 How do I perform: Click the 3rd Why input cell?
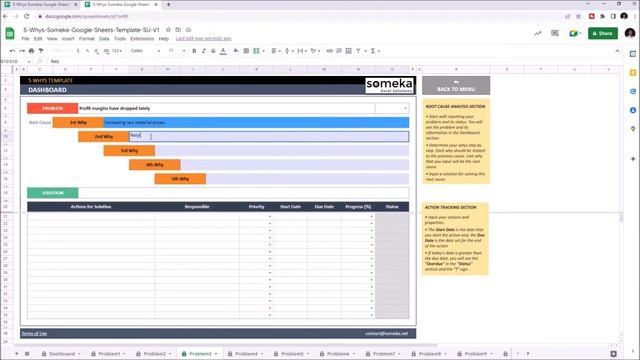282,151
